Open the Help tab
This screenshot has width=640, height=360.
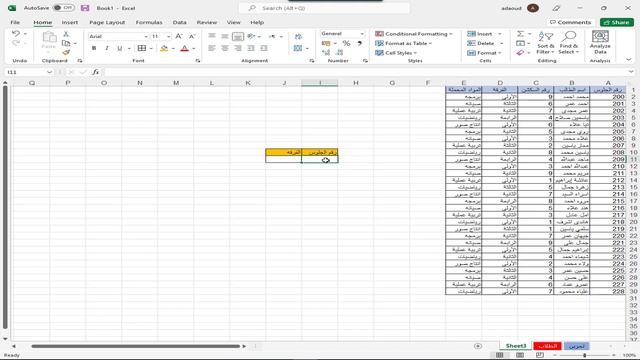click(x=257, y=22)
